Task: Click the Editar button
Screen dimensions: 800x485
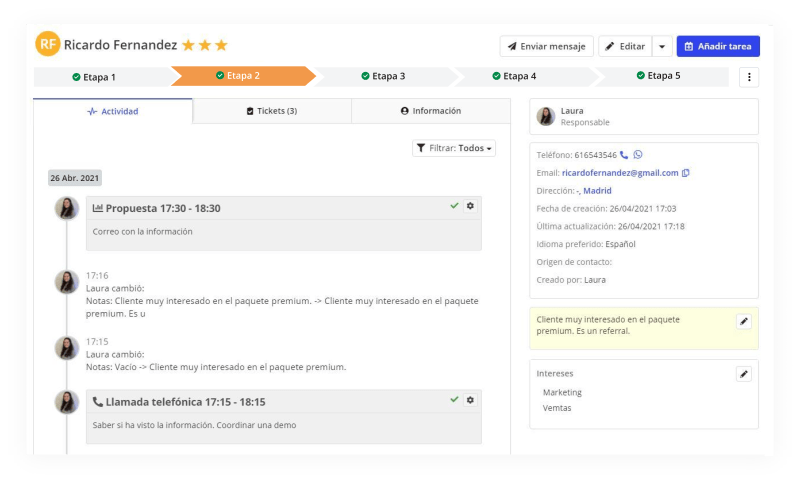Action: pos(625,46)
